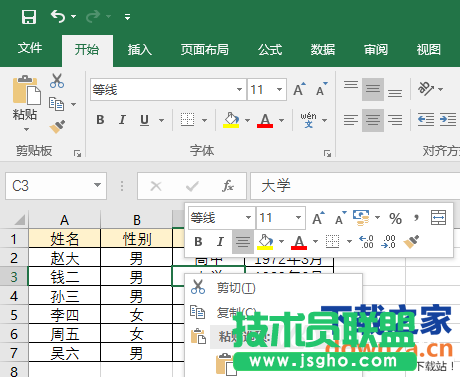Click the Name Box showing C3
Viewport: 460px width, 377px height.
[x=56, y=186]
